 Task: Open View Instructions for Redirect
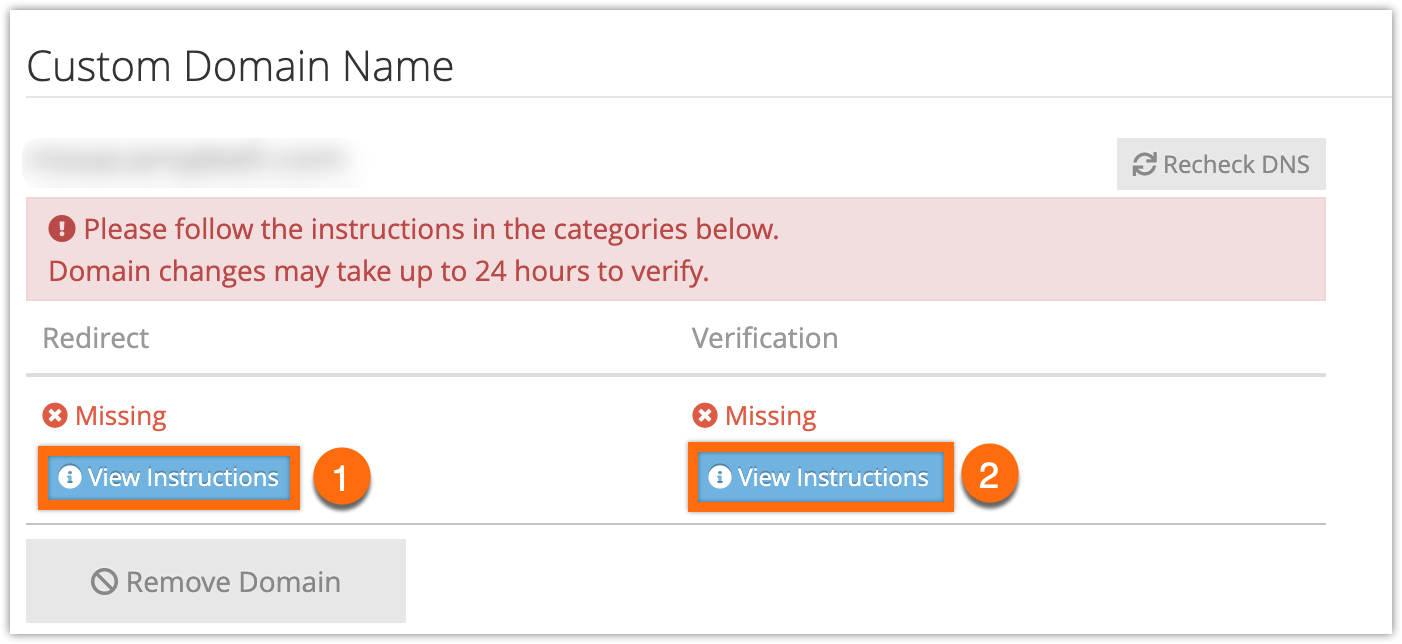point(169,478)
